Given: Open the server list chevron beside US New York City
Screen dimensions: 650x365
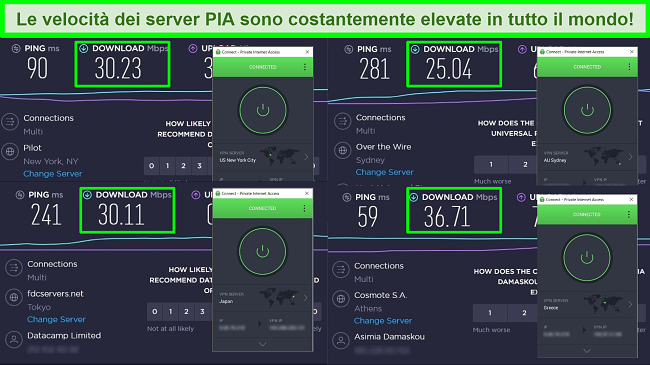Looking at the screenshot, I should pos(306,157).
